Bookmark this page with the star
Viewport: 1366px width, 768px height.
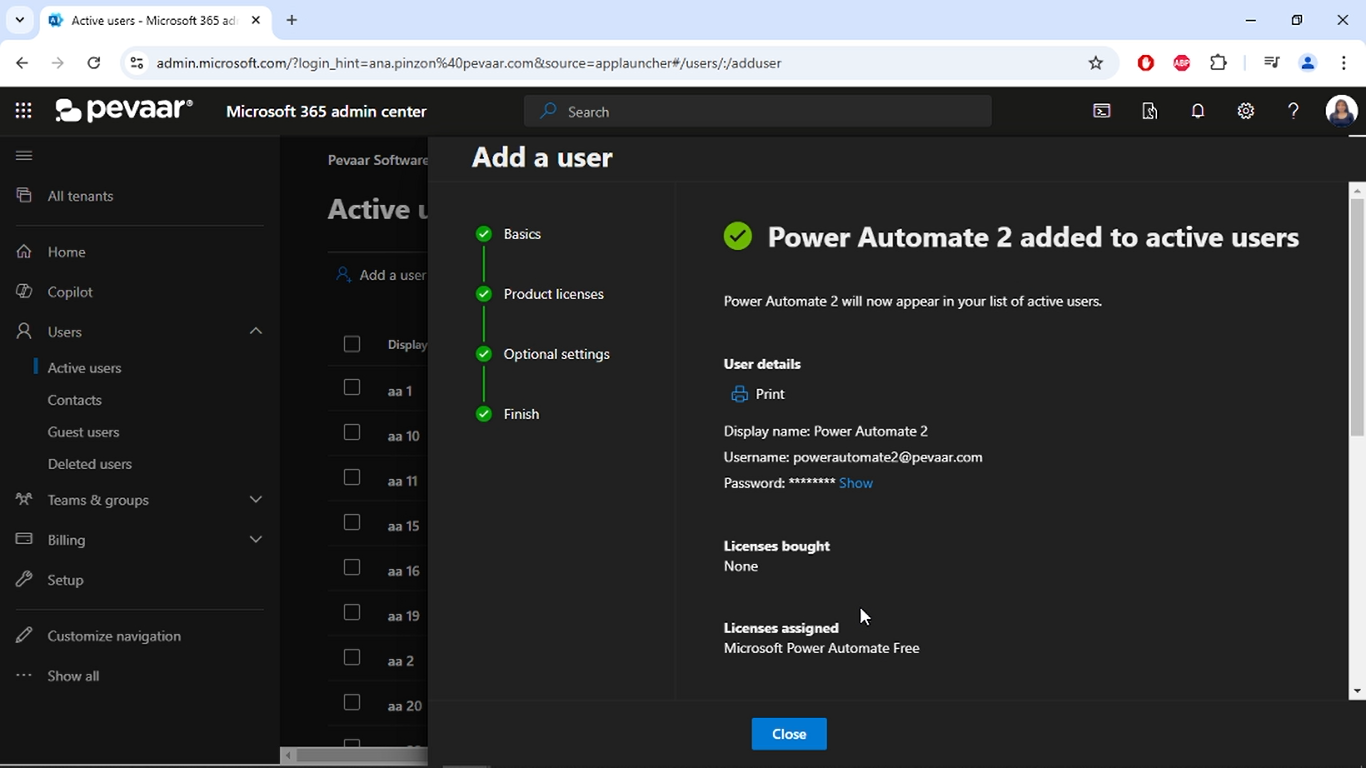[x=1096, y=63]
